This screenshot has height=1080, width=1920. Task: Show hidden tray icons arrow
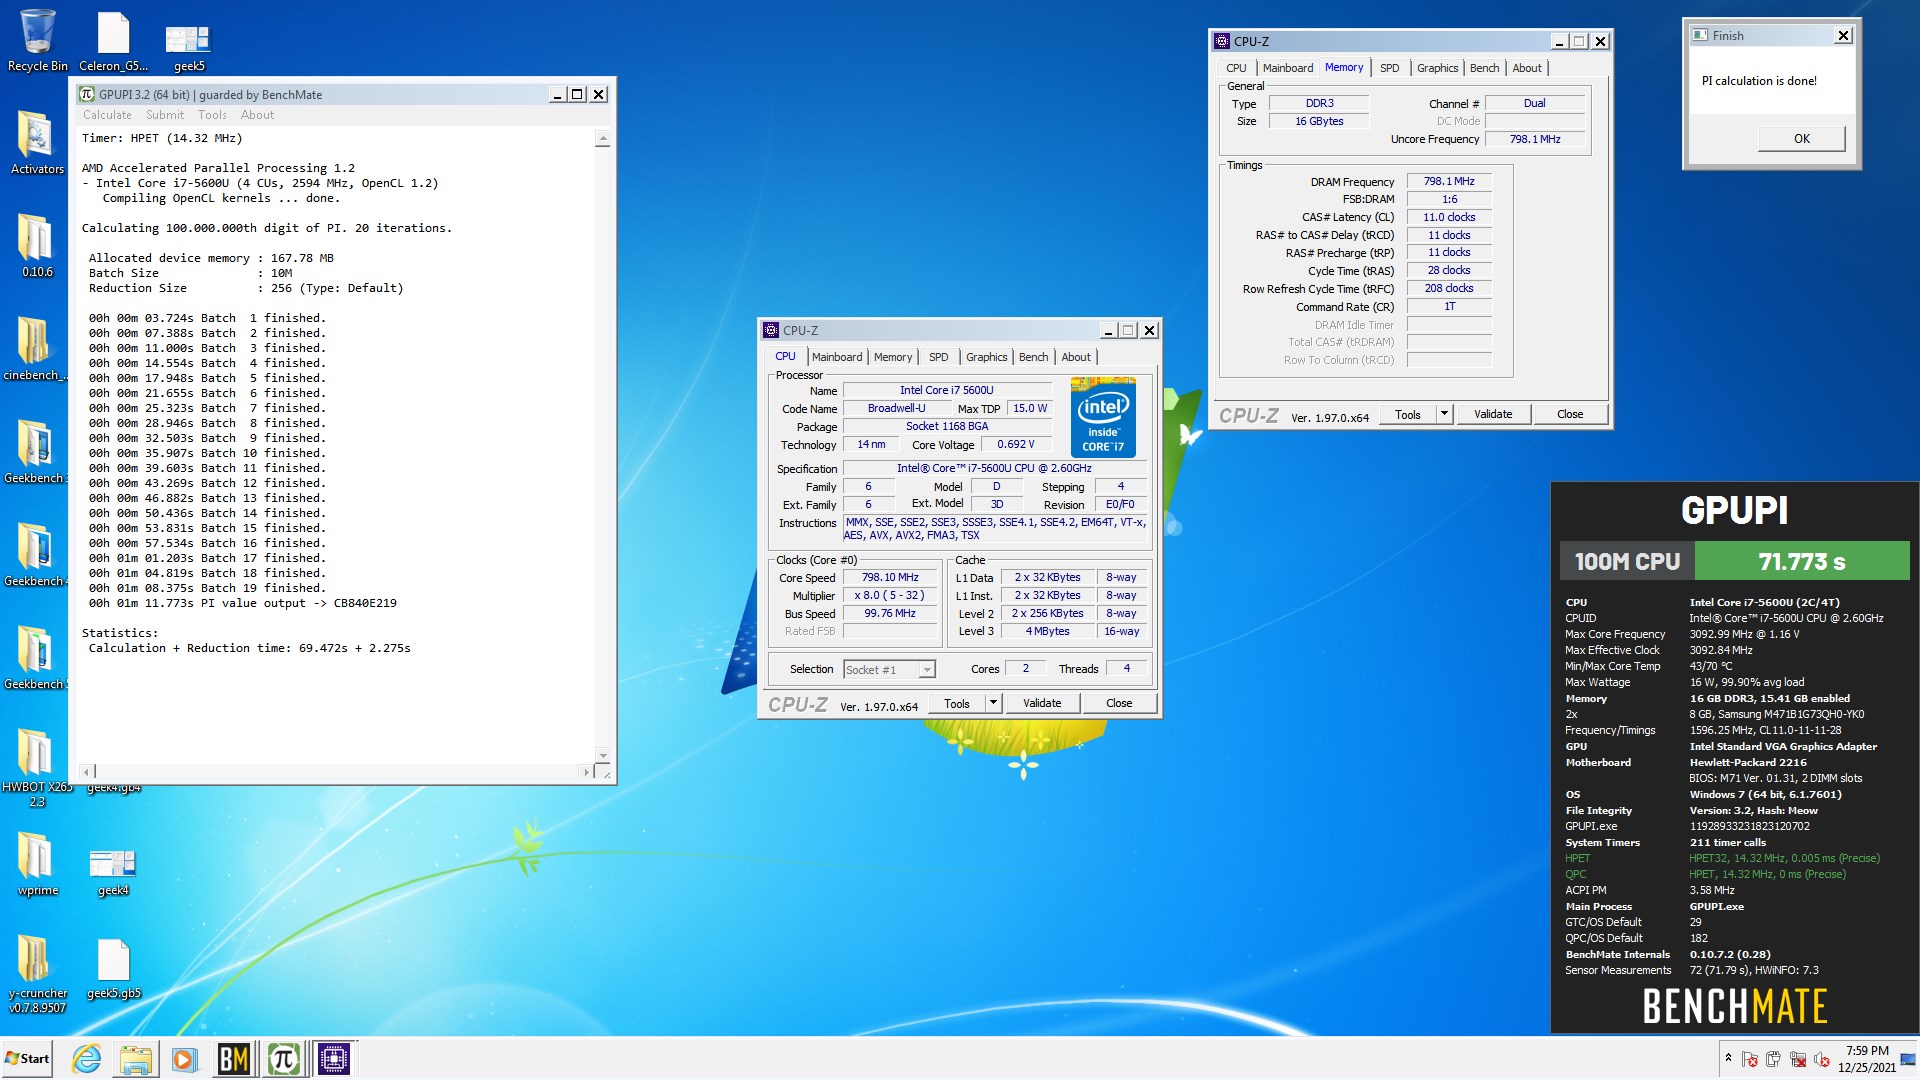click(x=1728, y=1058)
